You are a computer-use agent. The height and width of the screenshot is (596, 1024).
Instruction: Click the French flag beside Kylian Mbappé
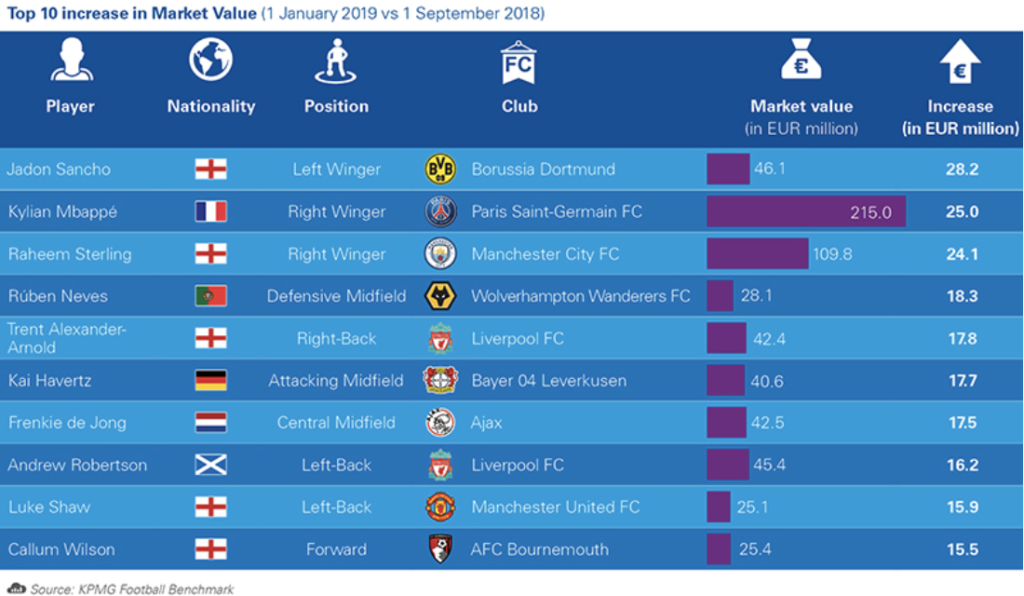coord(211,212)
